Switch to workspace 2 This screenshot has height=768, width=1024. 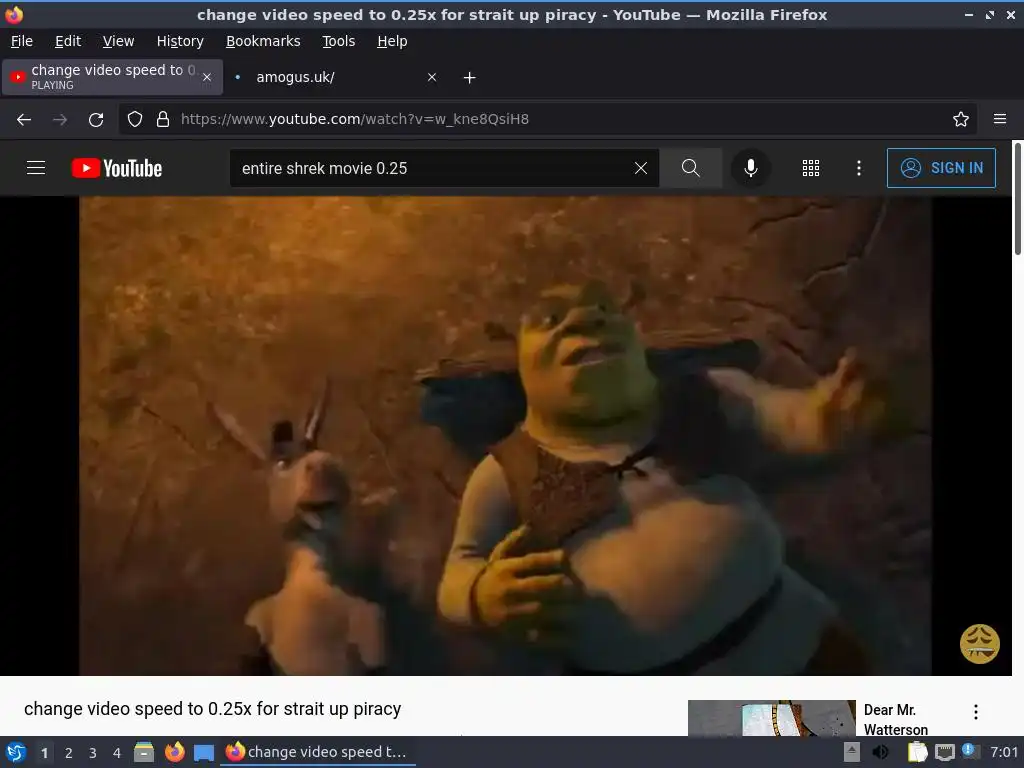click(x=69, y=753)
